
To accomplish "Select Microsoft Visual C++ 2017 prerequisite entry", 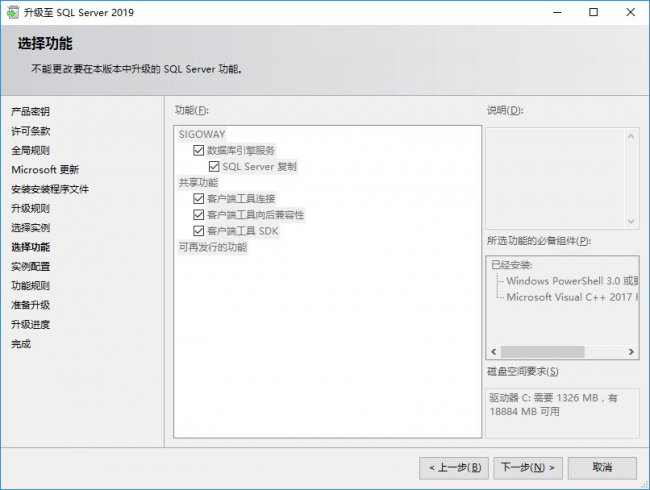I will point(572,297).
